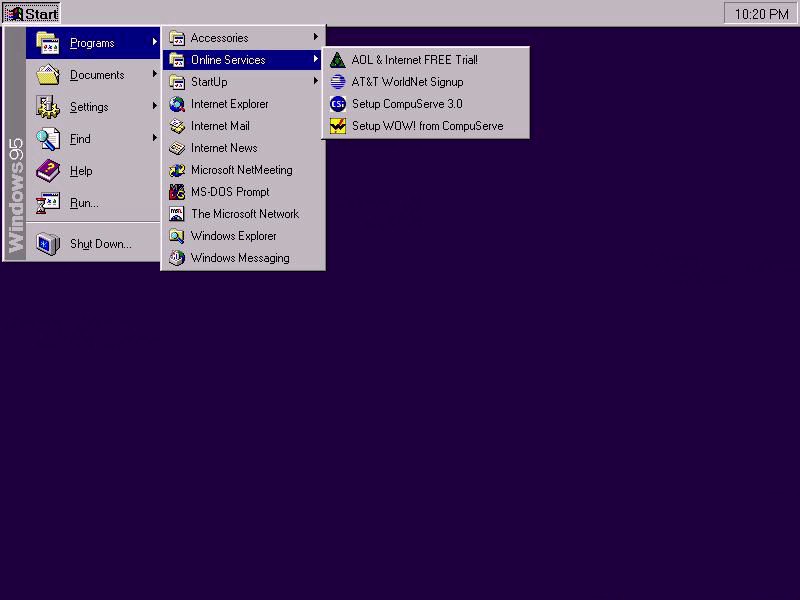Viewport: 800px width, 600px height.
Task: Expand the StartUp submenu arrow
Action: (316, 81)
